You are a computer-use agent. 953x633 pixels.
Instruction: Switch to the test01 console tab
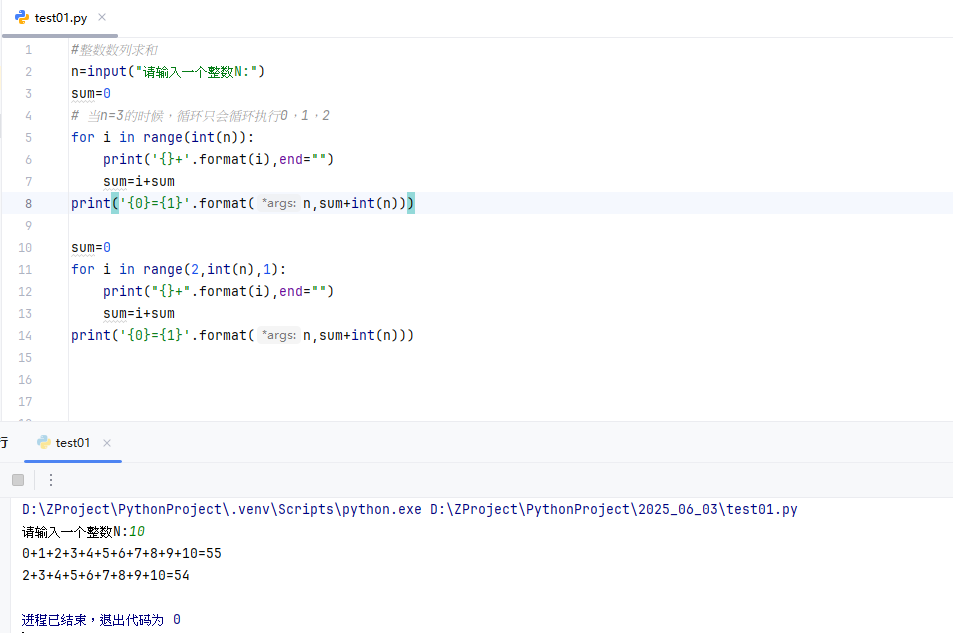click(x=71, y=442)
